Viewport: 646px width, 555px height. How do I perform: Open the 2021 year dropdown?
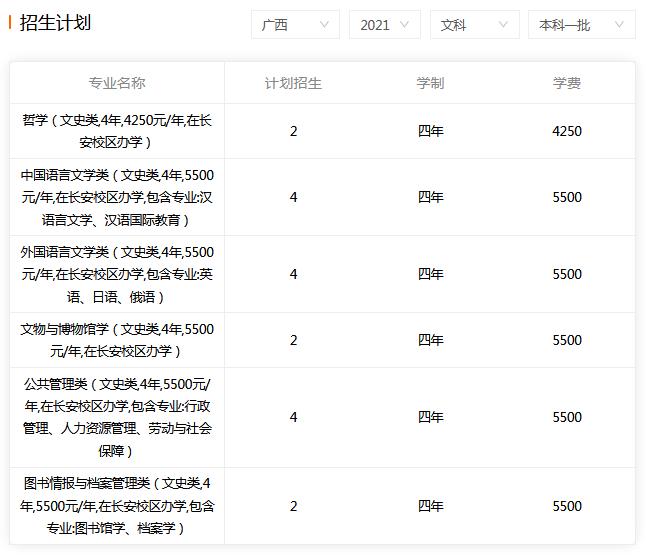384,25
